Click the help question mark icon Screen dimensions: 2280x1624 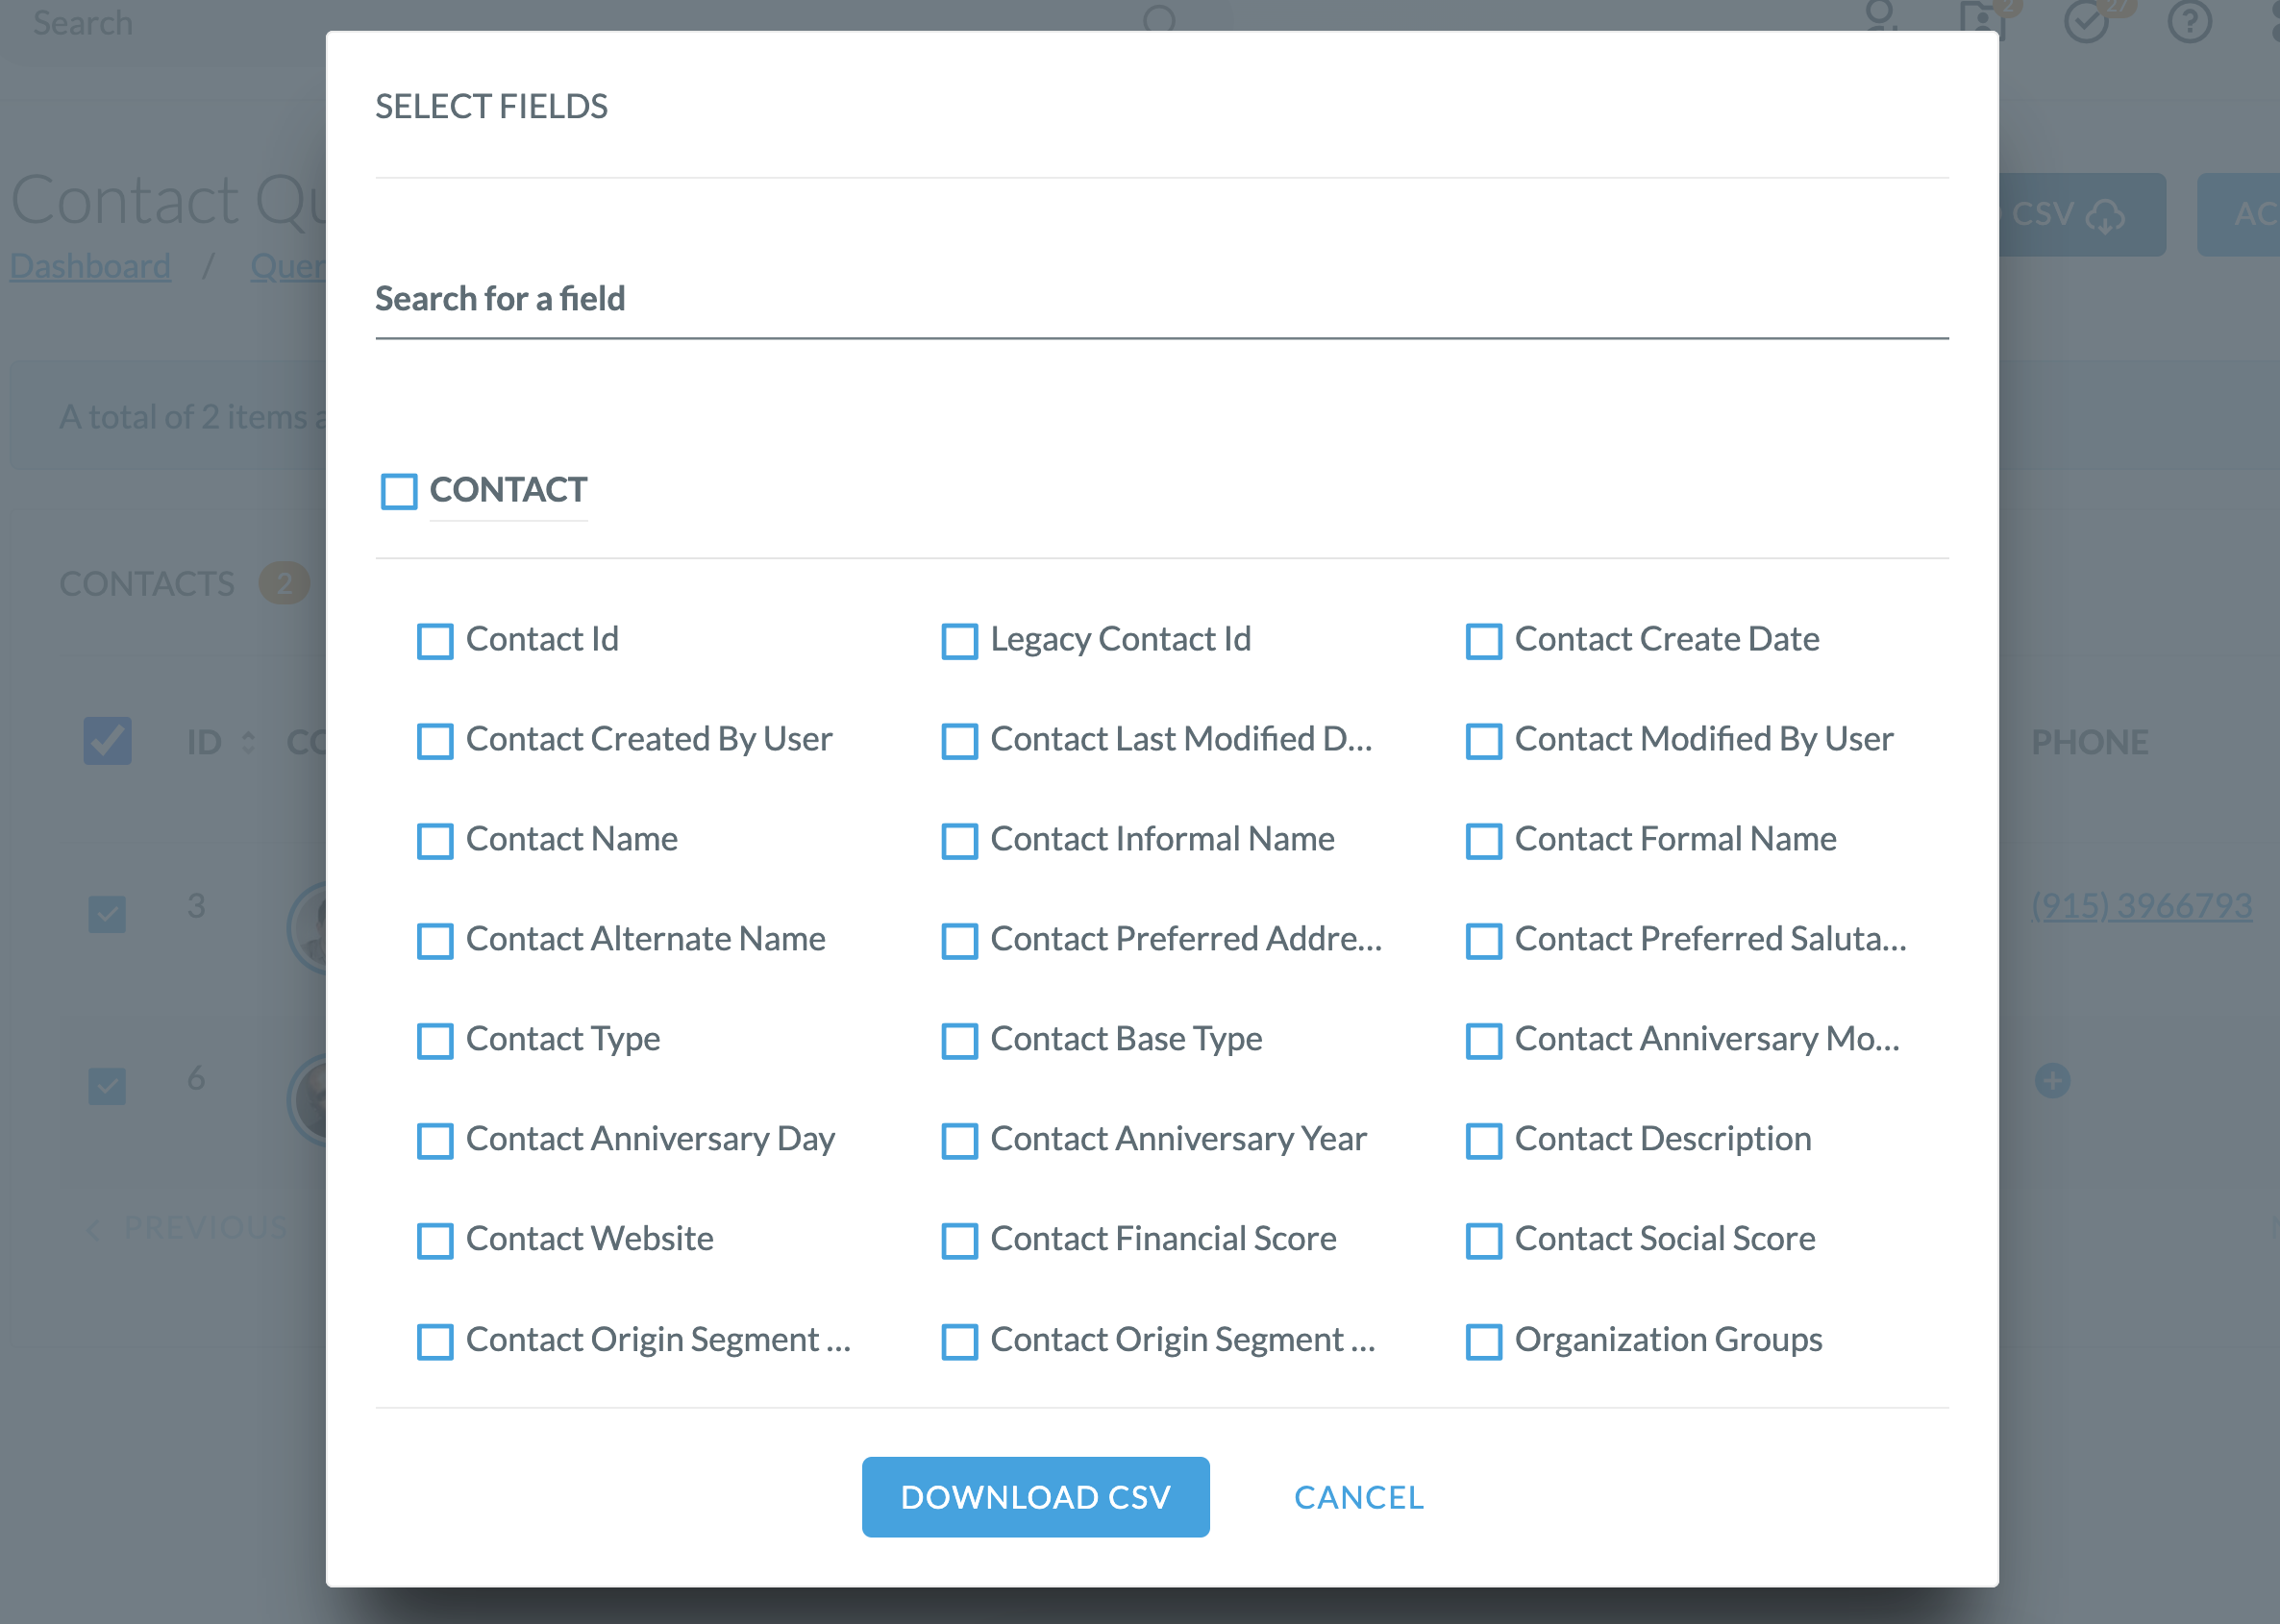click(x=2189, y=21)
